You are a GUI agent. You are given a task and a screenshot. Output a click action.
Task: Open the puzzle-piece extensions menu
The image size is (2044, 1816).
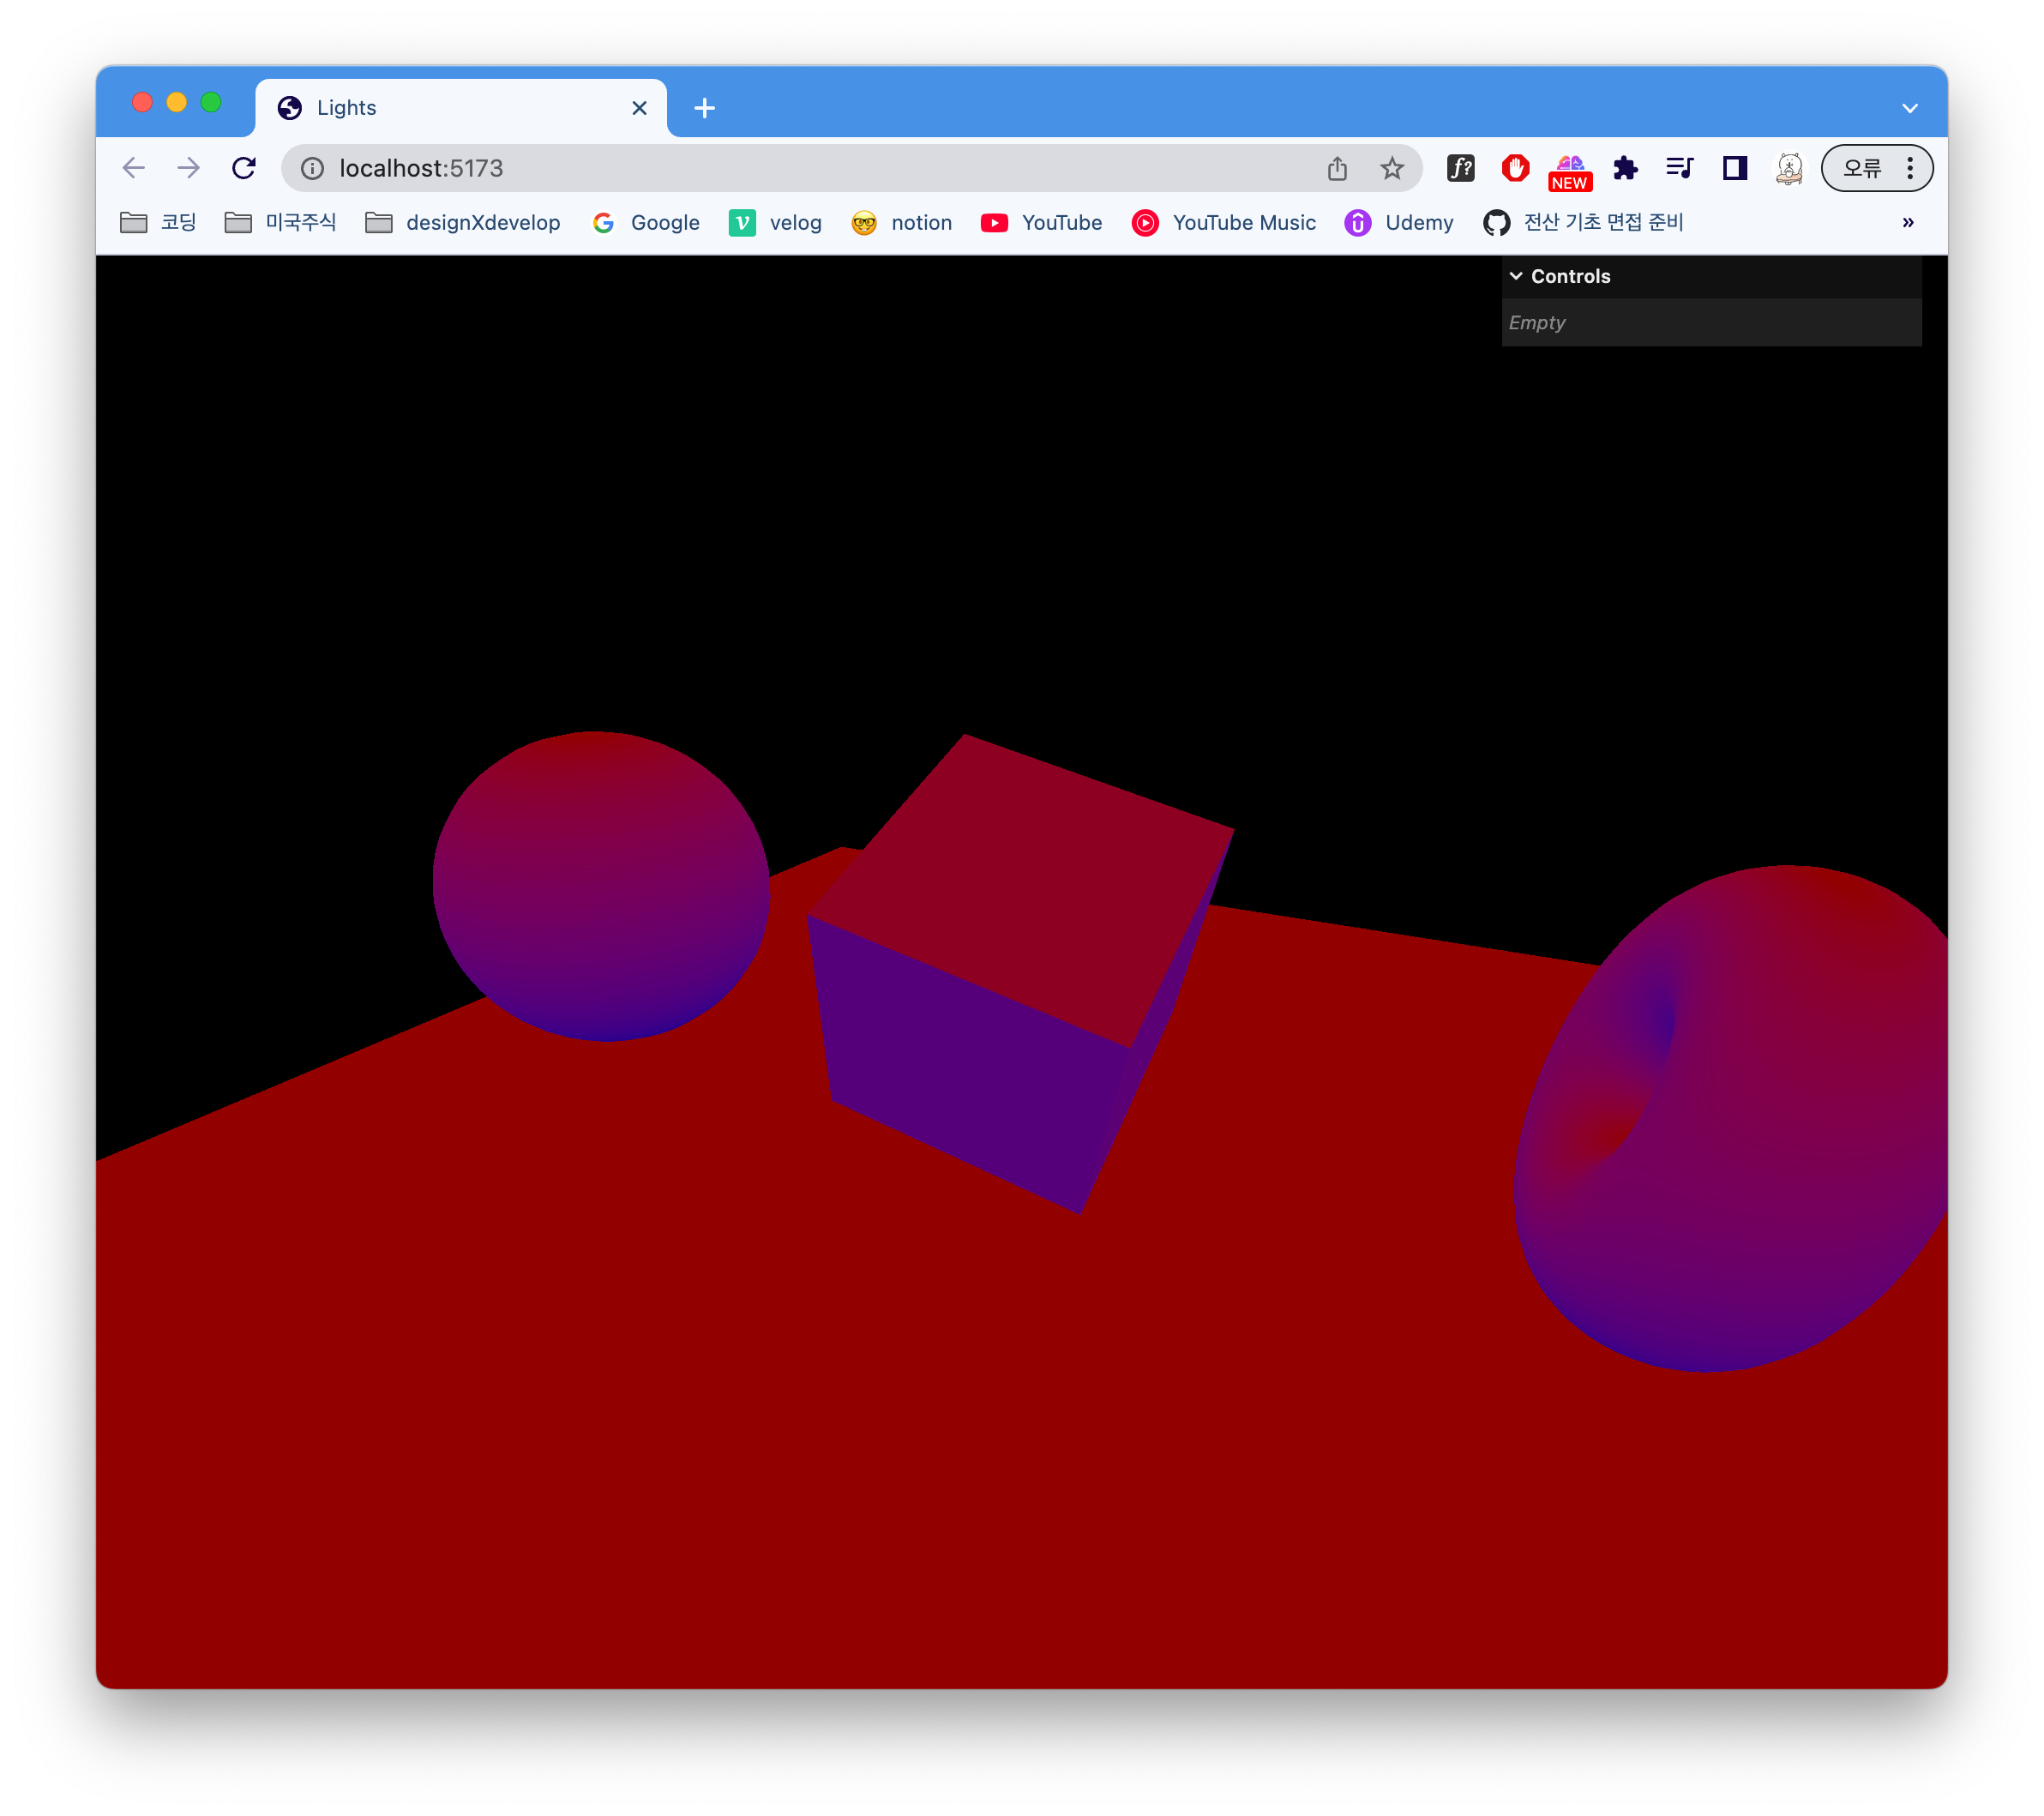[x=1625, y=168]
